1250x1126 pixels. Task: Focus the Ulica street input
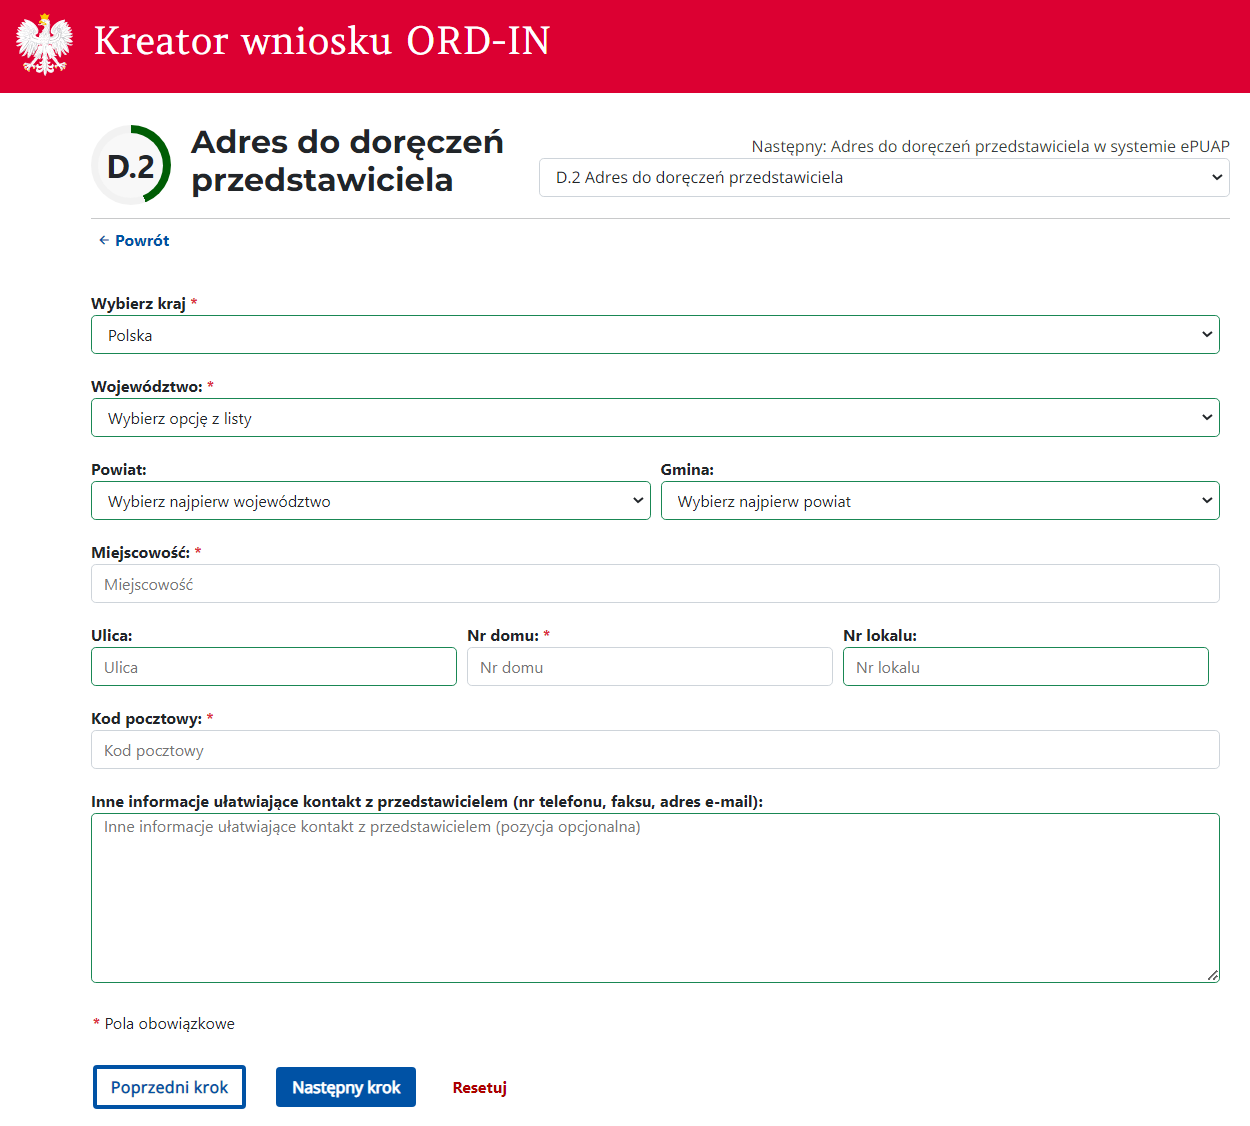[x=273, y=667]
